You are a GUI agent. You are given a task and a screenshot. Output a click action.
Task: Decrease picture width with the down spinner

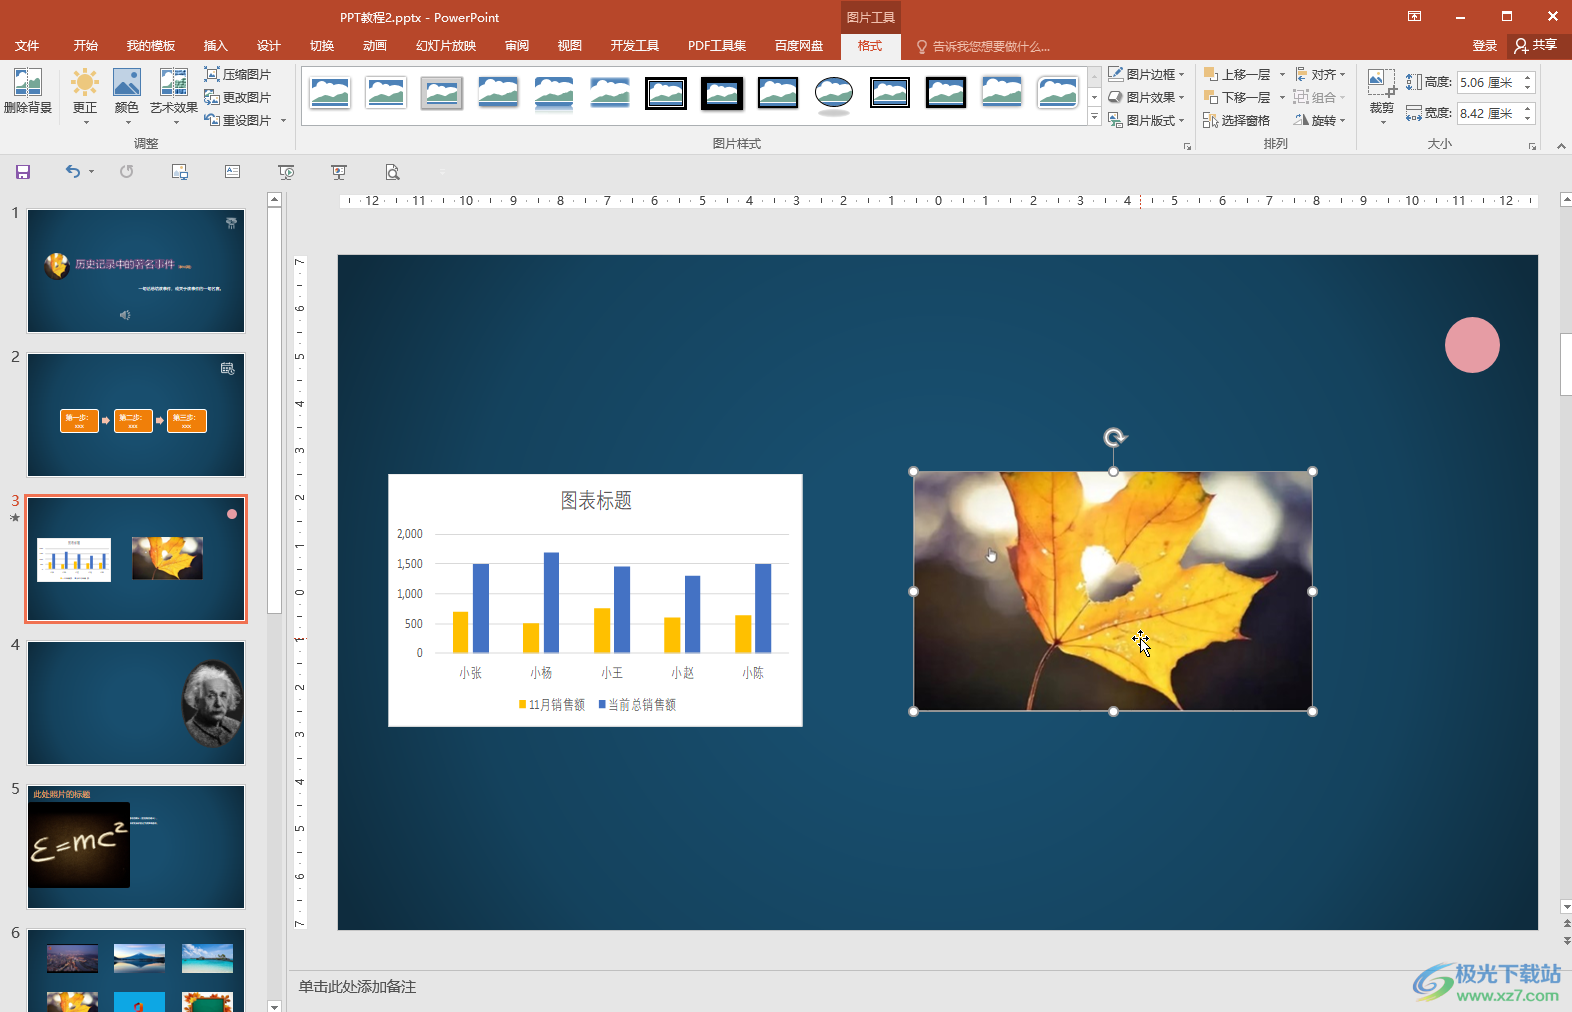1528,119
